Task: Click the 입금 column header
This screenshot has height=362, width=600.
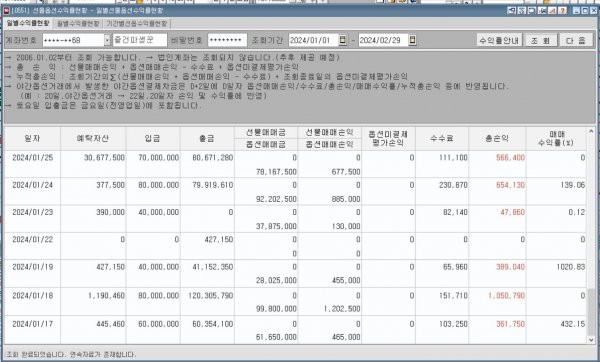Action: click(x=153, y=139)
